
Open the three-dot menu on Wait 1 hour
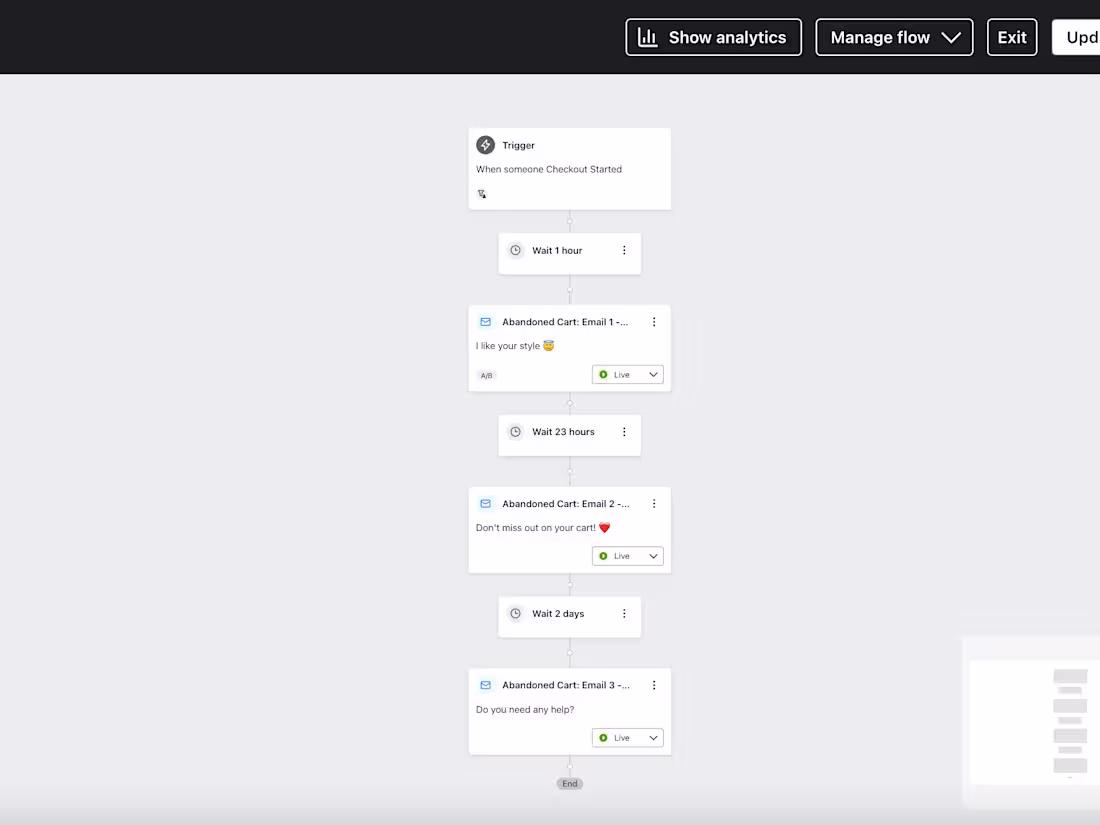tap(624, 250)
